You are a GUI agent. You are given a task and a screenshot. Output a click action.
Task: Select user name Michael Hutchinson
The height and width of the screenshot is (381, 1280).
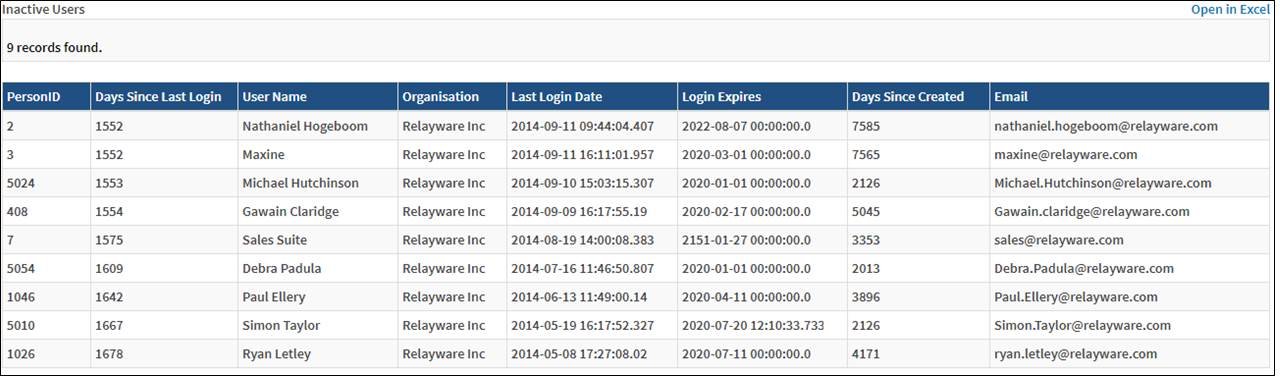click(x=300, y=183)
